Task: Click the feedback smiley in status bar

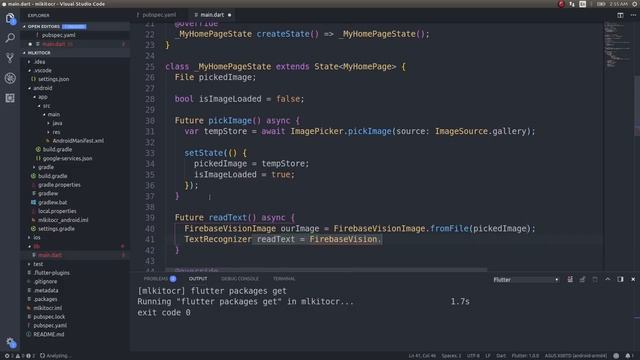Action: pos(616,356)
